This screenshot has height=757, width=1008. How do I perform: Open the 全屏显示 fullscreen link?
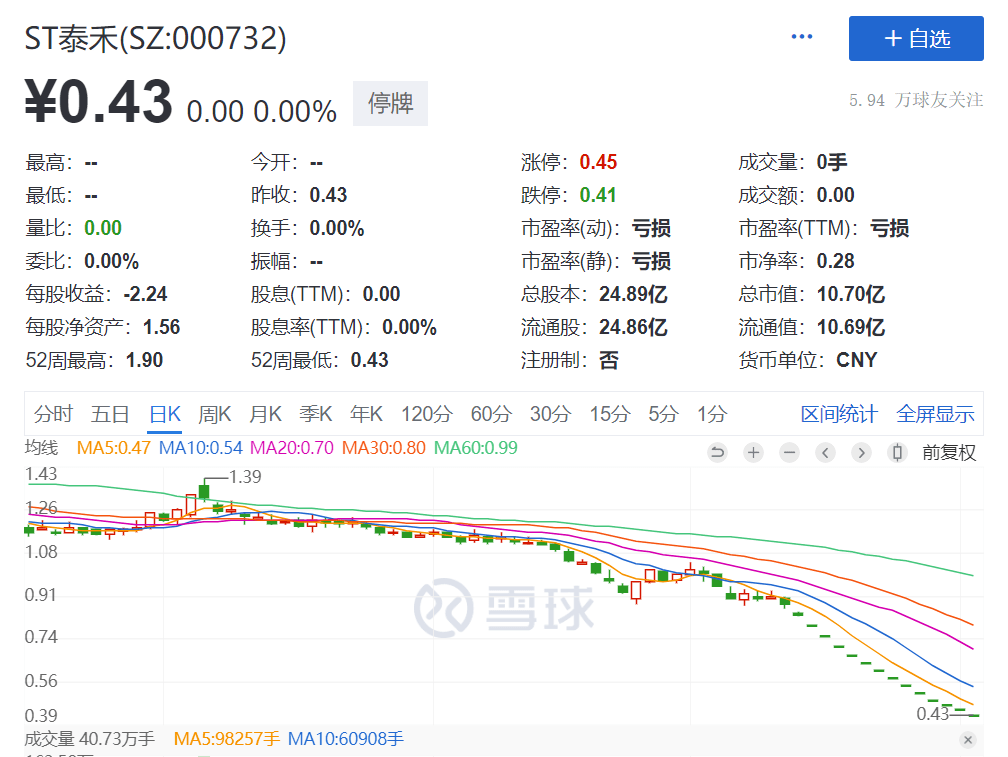935,414
